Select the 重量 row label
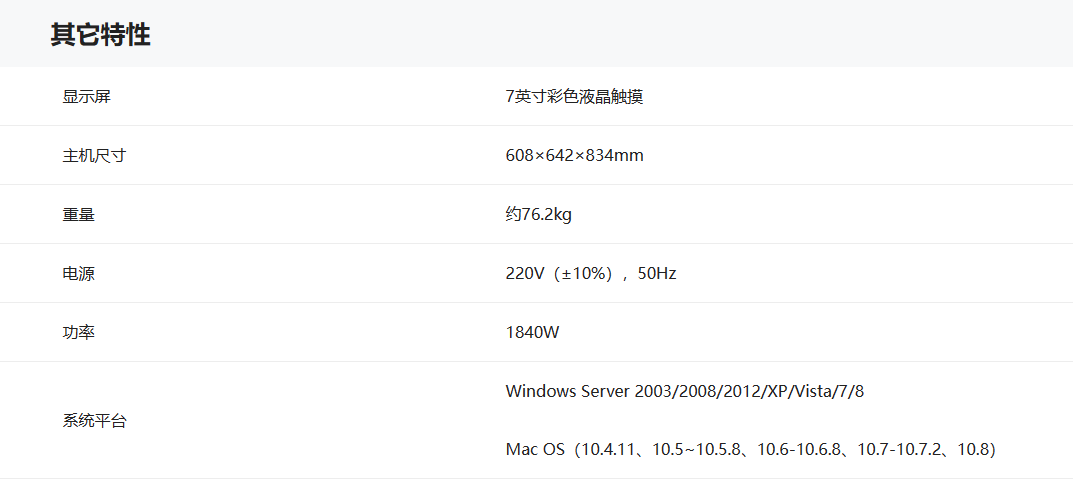Viewport: 1073px width, 500px height. pos(78,215)
